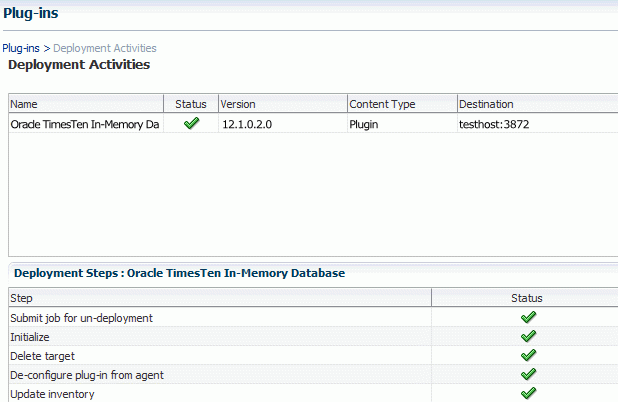The height and width of the screenshot is (402, 618).
Task: Click the green checkmark status of Oracle TimesTen row
Action: coord(192,123)
